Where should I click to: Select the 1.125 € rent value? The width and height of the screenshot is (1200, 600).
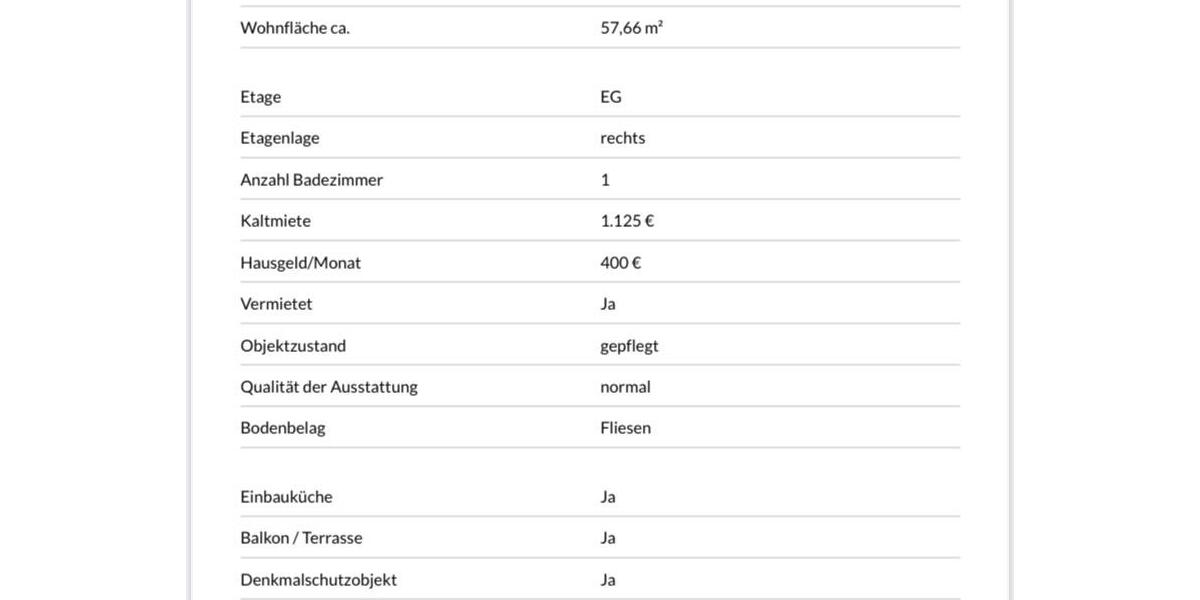tap(627, 221)
